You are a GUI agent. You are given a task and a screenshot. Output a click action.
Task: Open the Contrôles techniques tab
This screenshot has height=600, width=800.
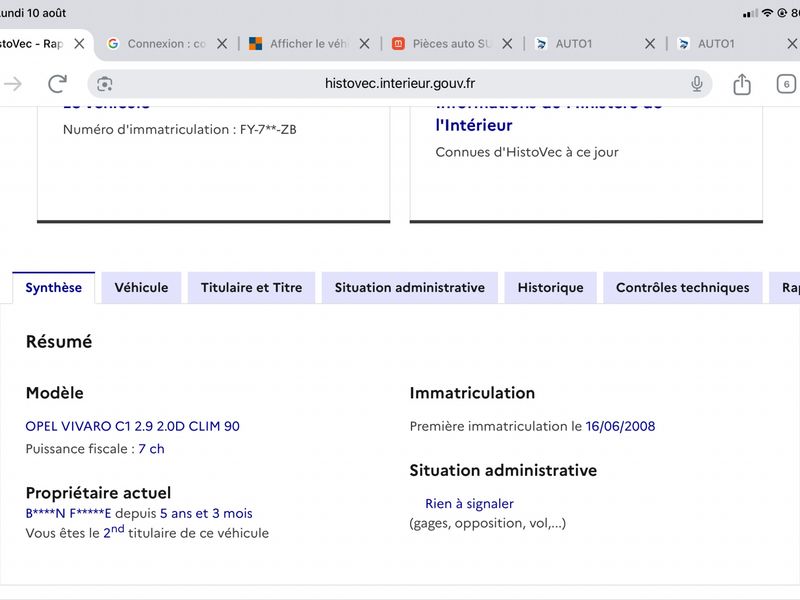tap(683, 288)
